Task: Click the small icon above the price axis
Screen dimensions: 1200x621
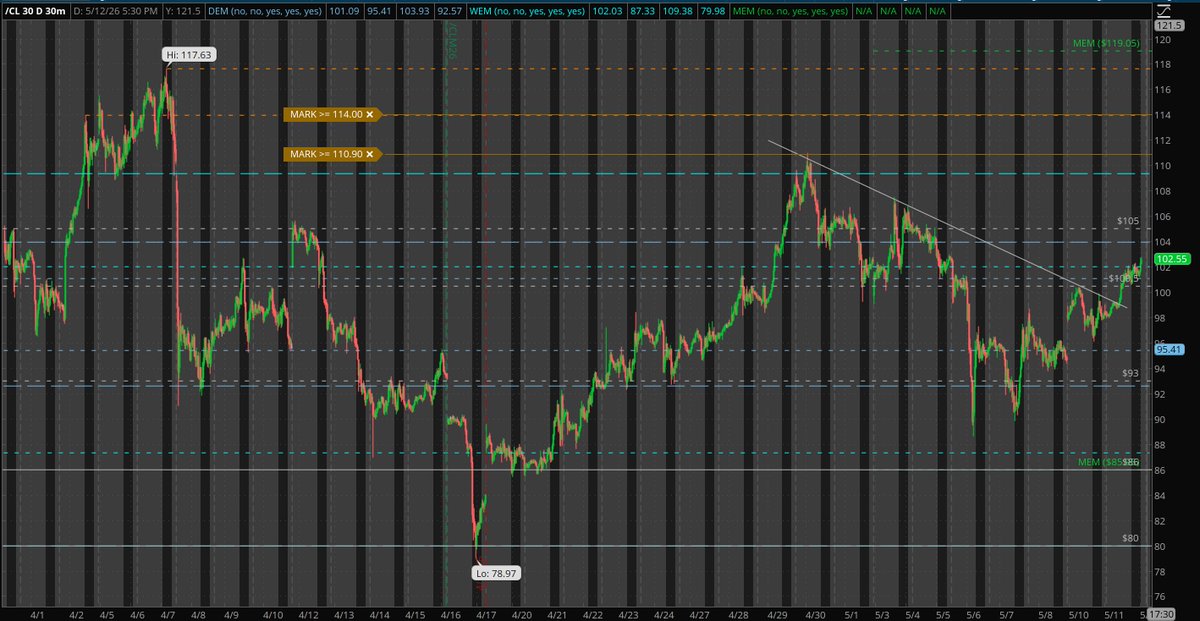Action: coord(1163,10)
